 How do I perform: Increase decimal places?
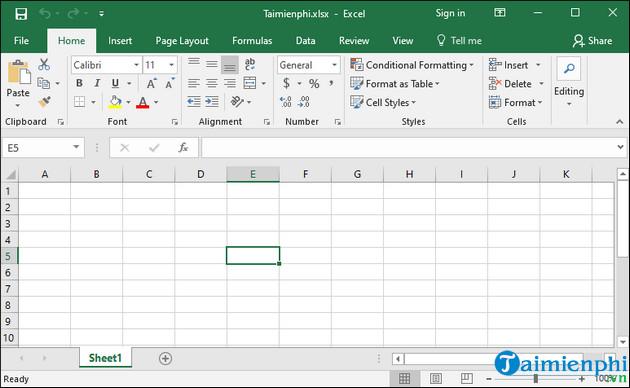coord(285,102)
